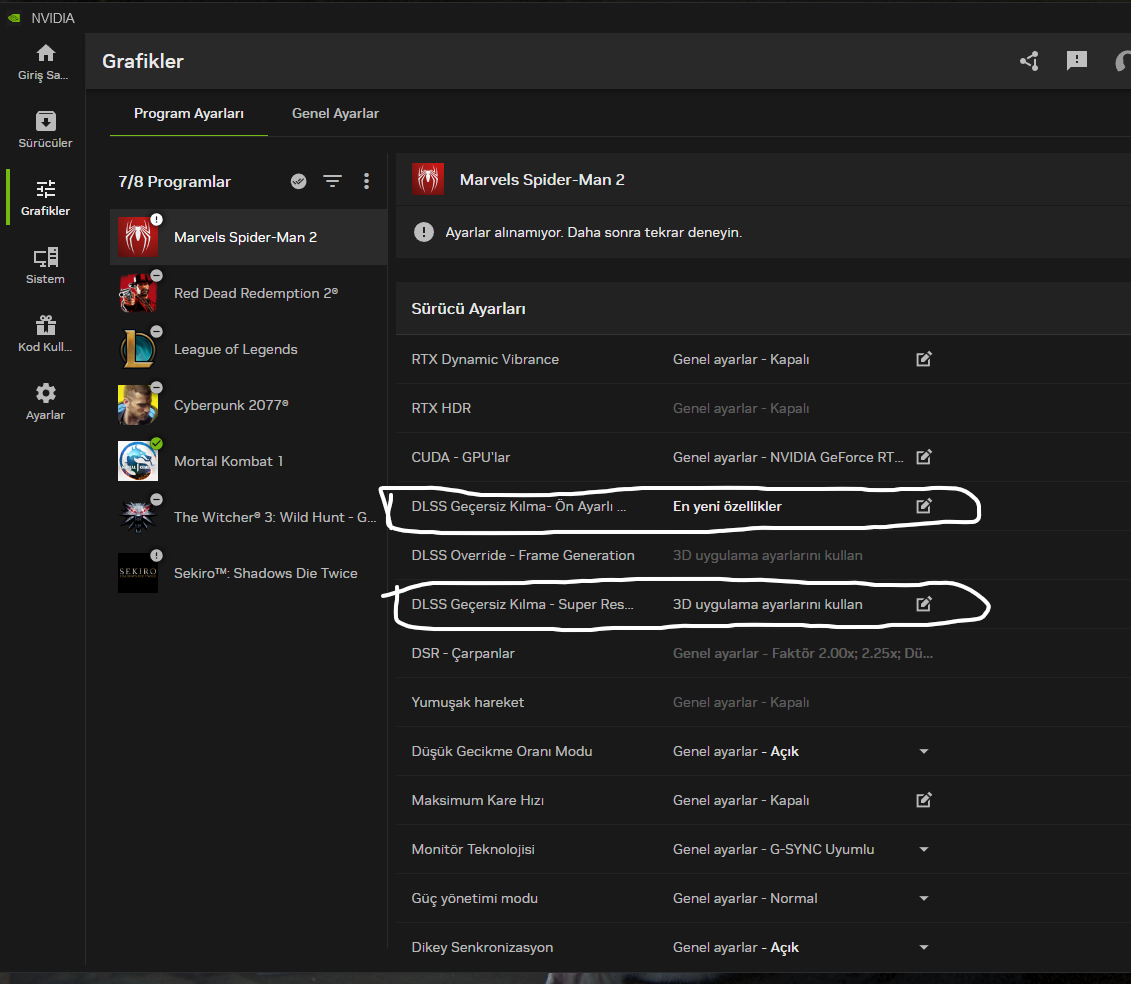Expand Güç yönetimi modu dropdown
Viewport: 1131px width, 984px height.
pos(924,898)
